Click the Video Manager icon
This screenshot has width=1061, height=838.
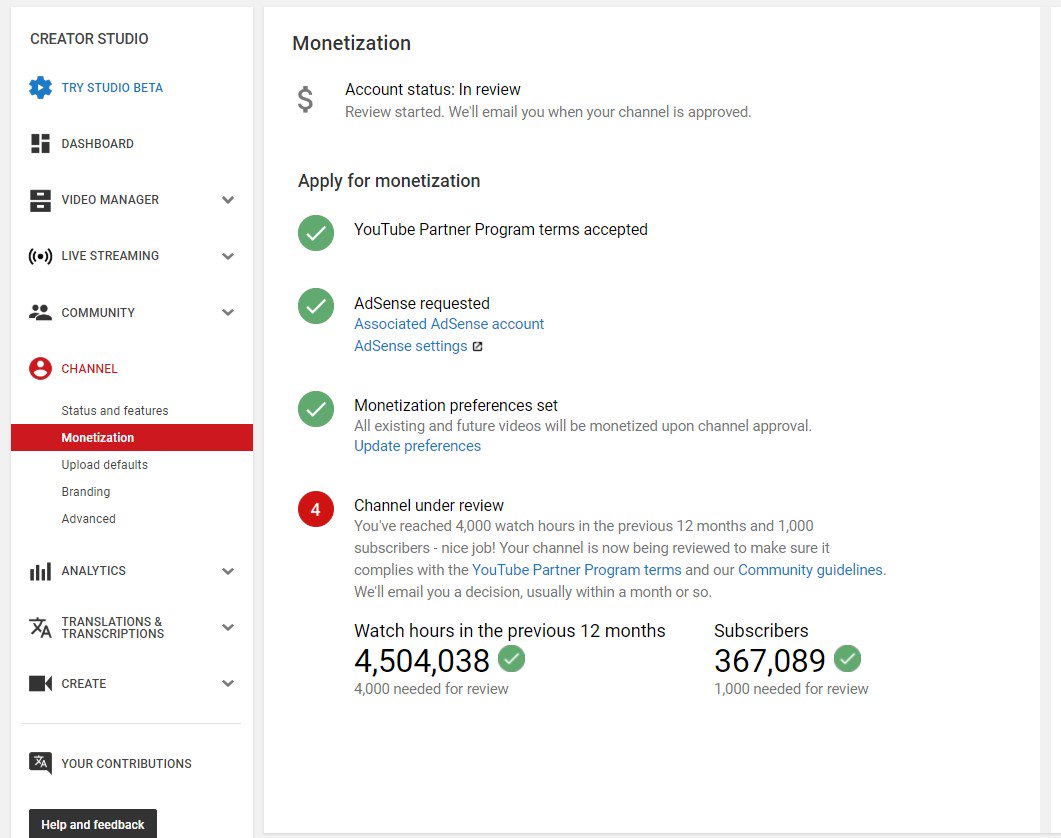pos(41,200)
